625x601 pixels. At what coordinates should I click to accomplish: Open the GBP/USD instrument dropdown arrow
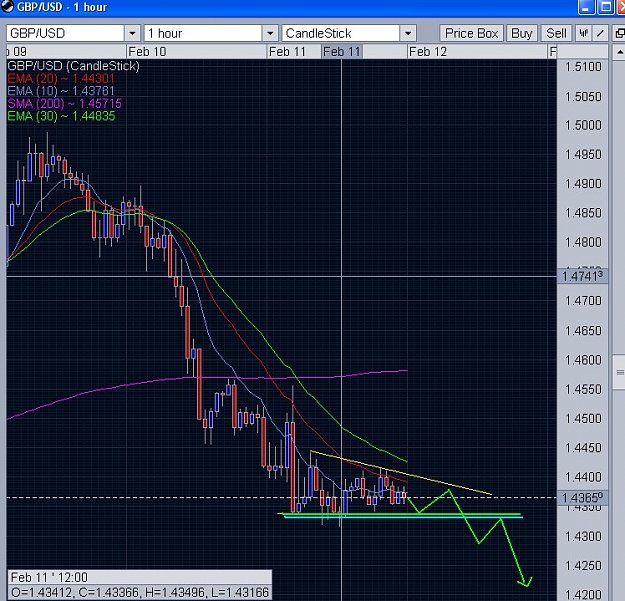tap(132, 33)
